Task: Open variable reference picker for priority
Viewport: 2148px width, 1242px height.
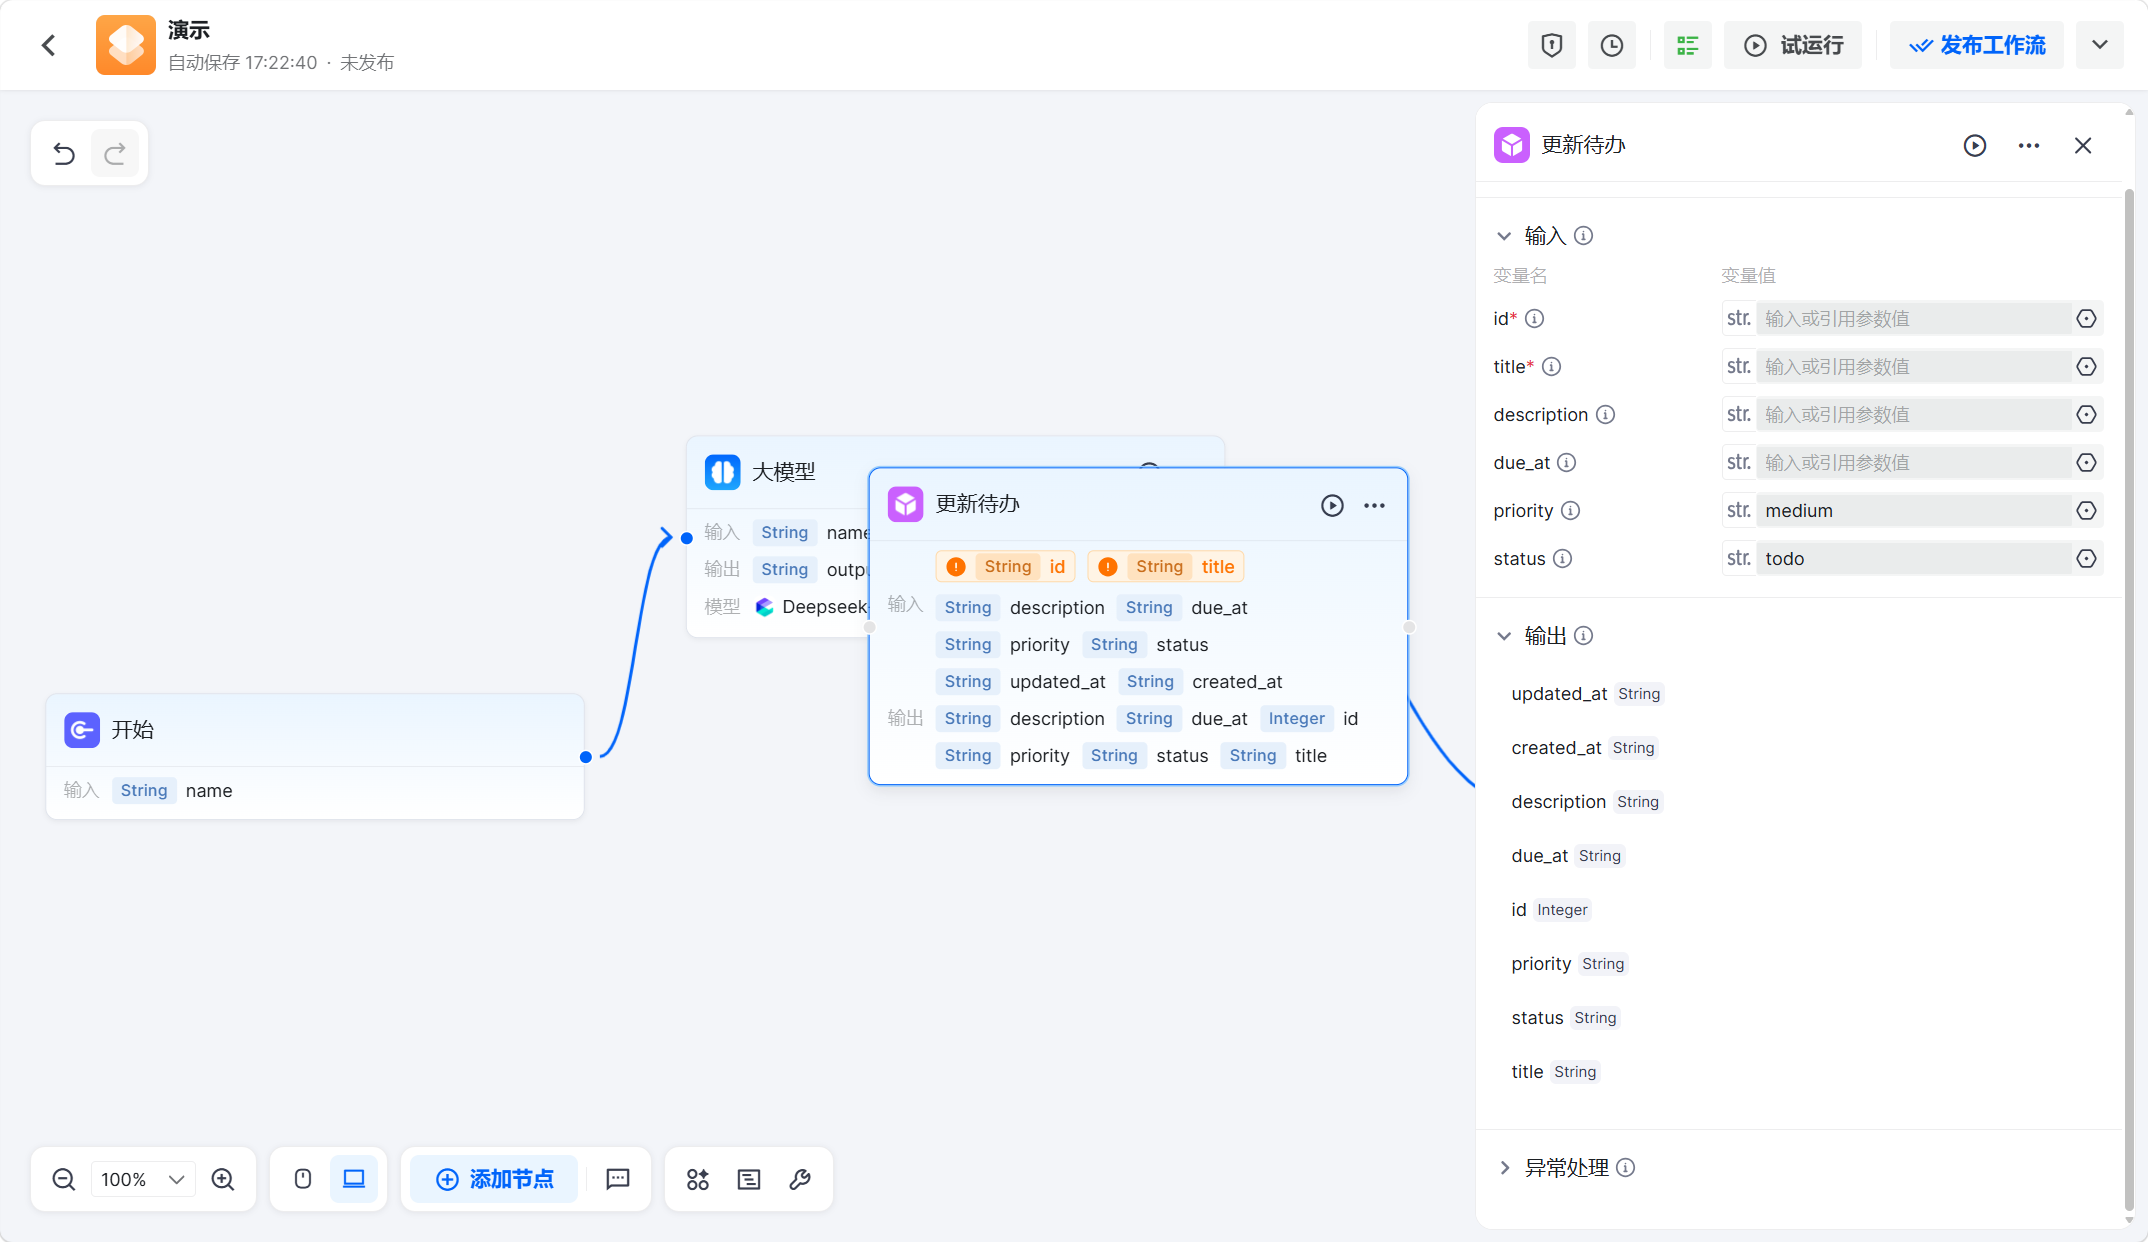Action: 2086,511
